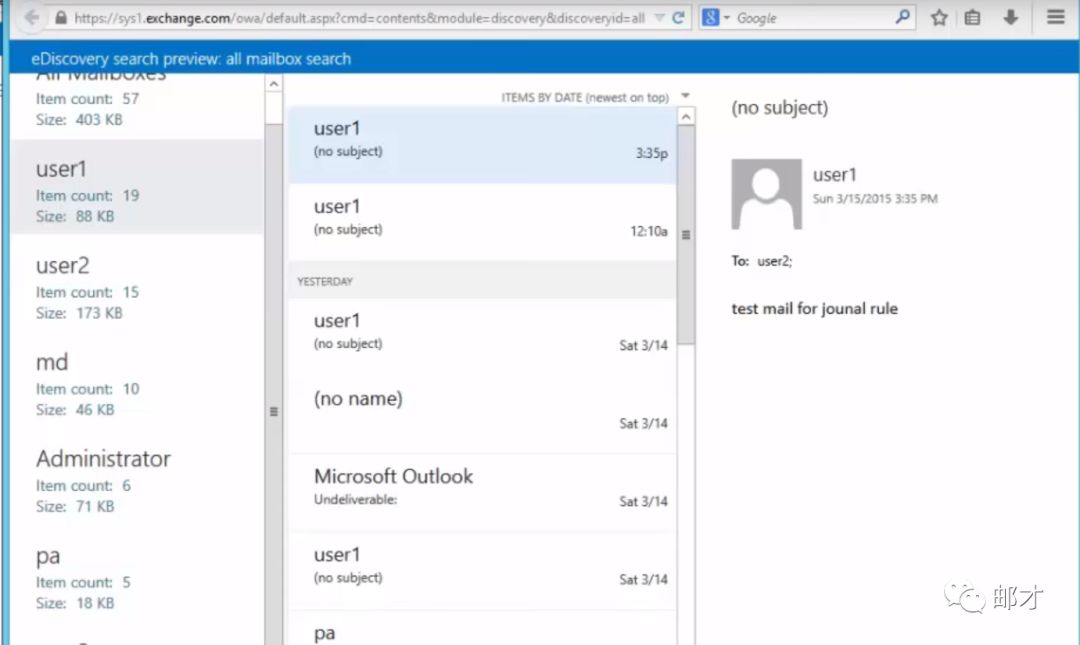Click the bookmark star icon
1080x645 pixels.
pos(939,18)
